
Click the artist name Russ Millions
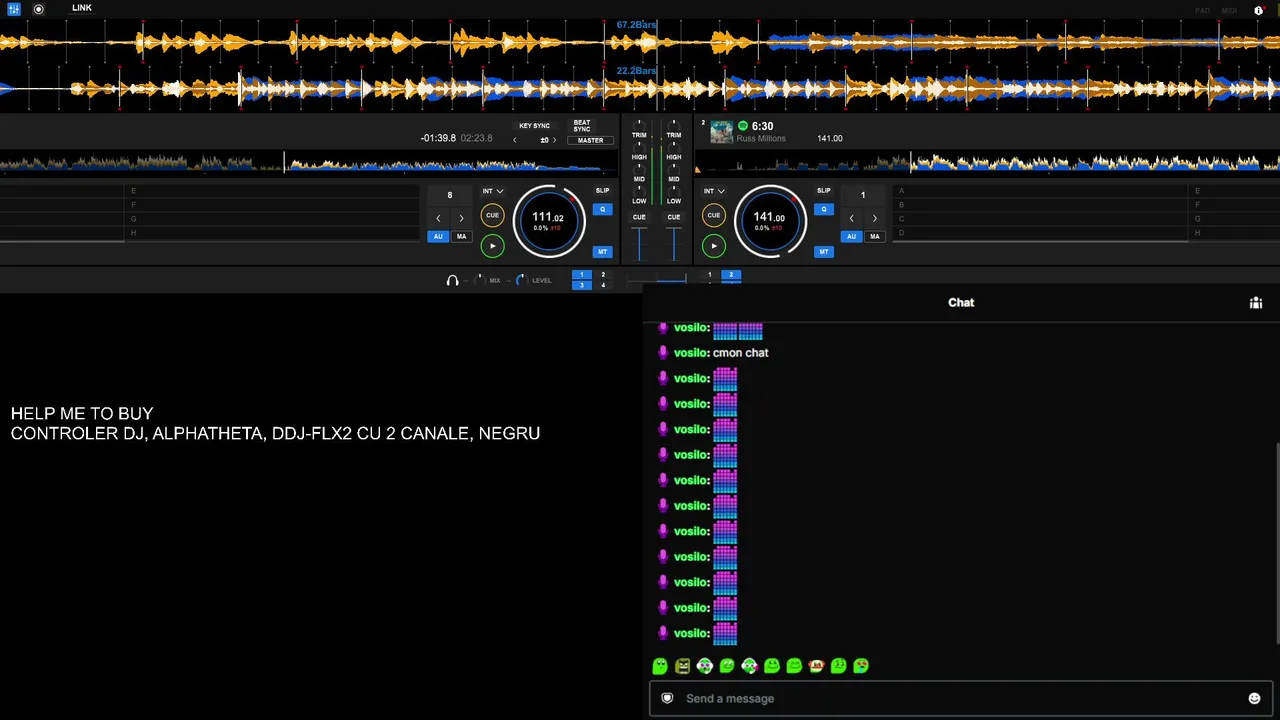pos(761,139)
